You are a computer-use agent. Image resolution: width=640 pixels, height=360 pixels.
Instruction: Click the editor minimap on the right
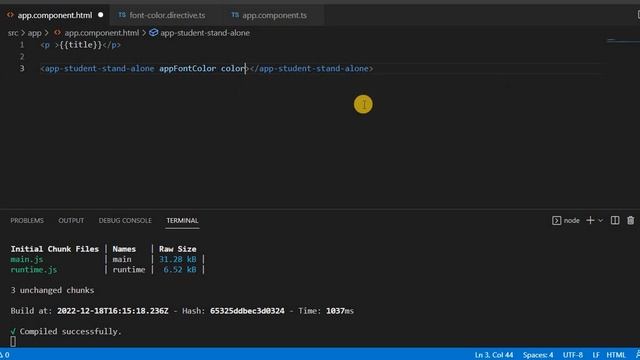(x=622, y=40)
